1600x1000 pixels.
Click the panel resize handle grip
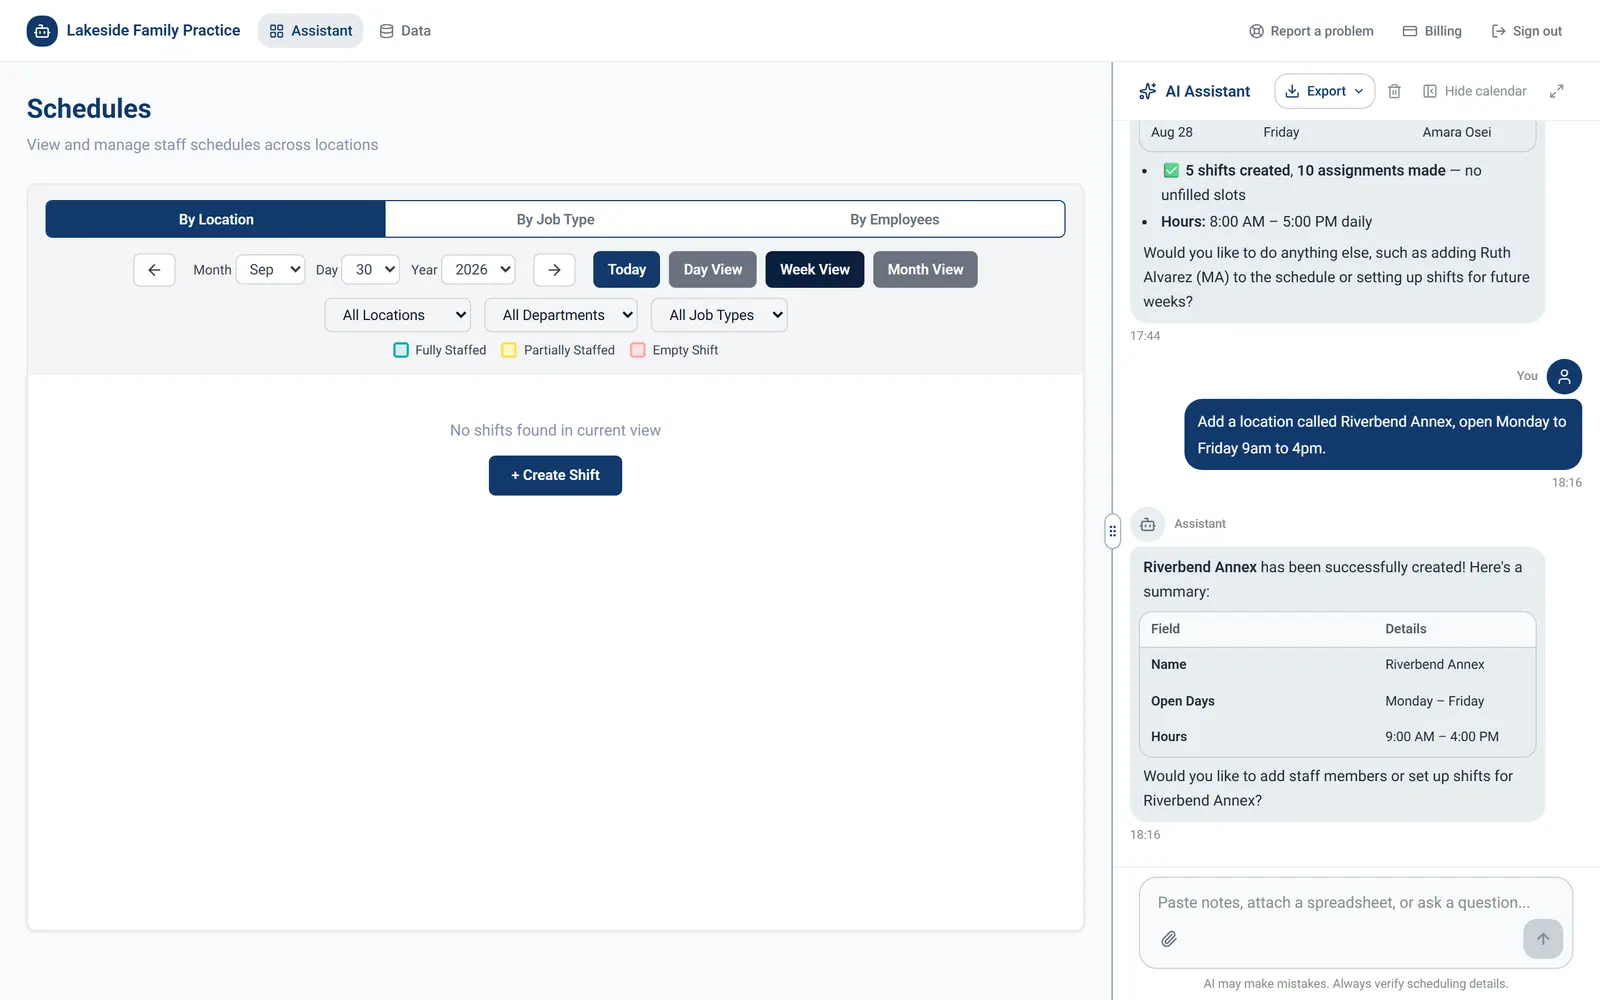(x=1112, y=531)
